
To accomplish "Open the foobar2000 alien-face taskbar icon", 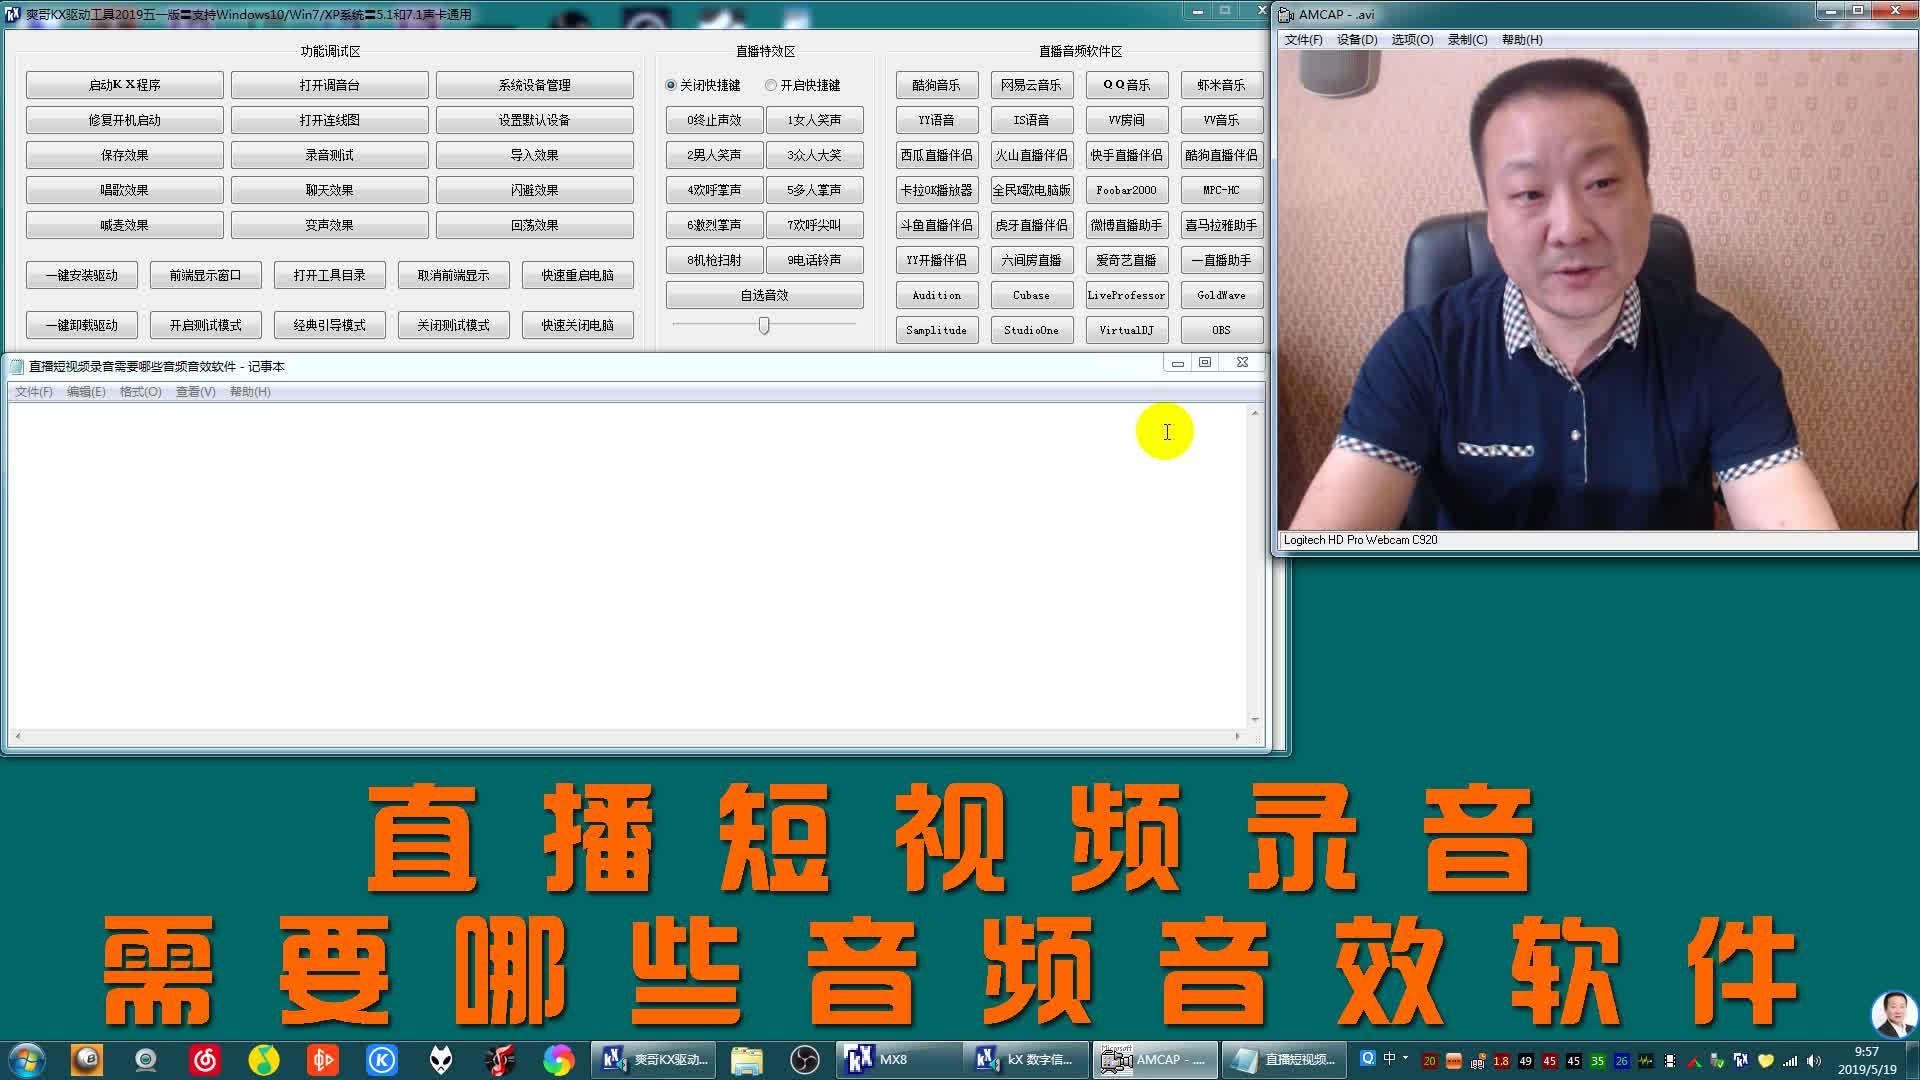I will [441, 1060].
